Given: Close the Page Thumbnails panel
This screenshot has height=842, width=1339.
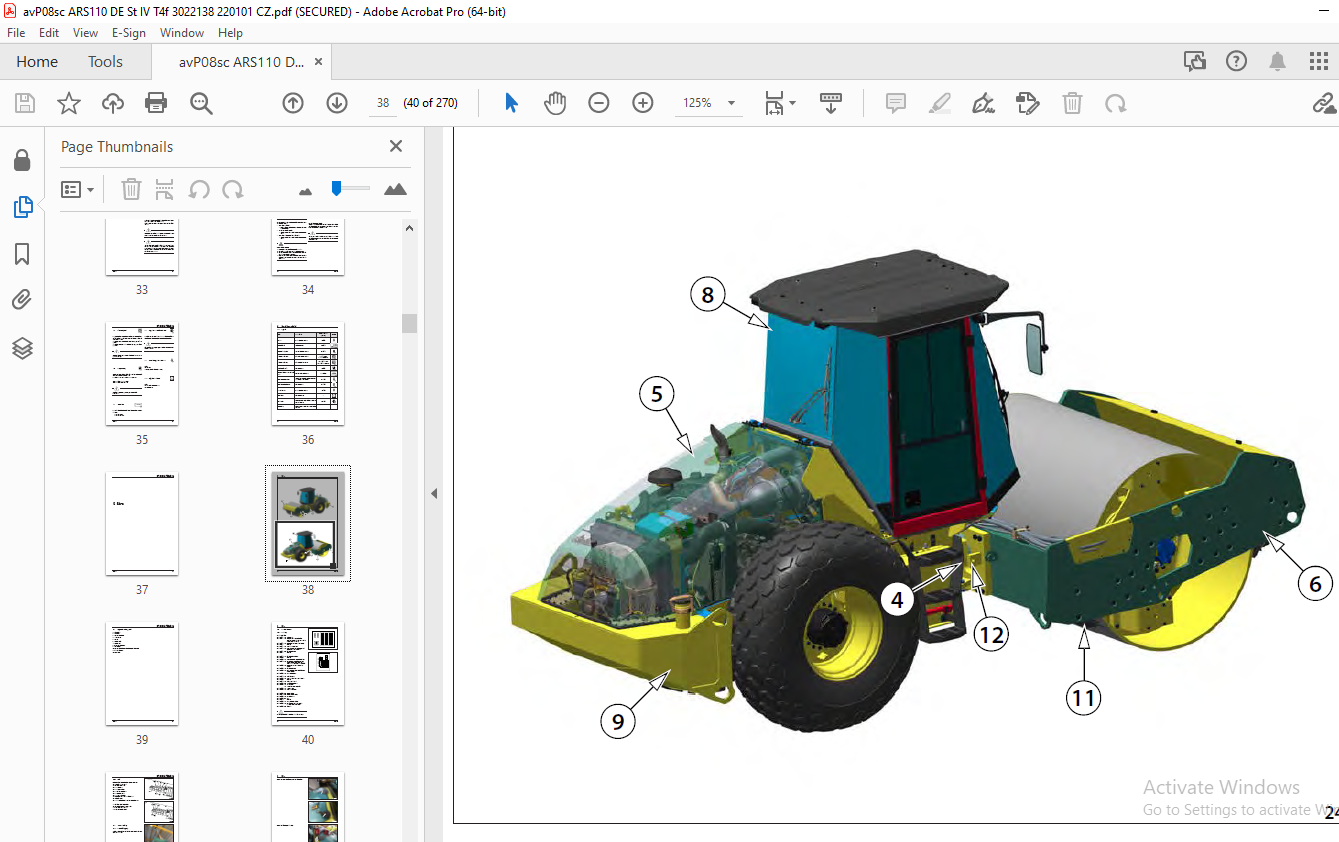Looking at the screenshot, I should coord(396,146).
